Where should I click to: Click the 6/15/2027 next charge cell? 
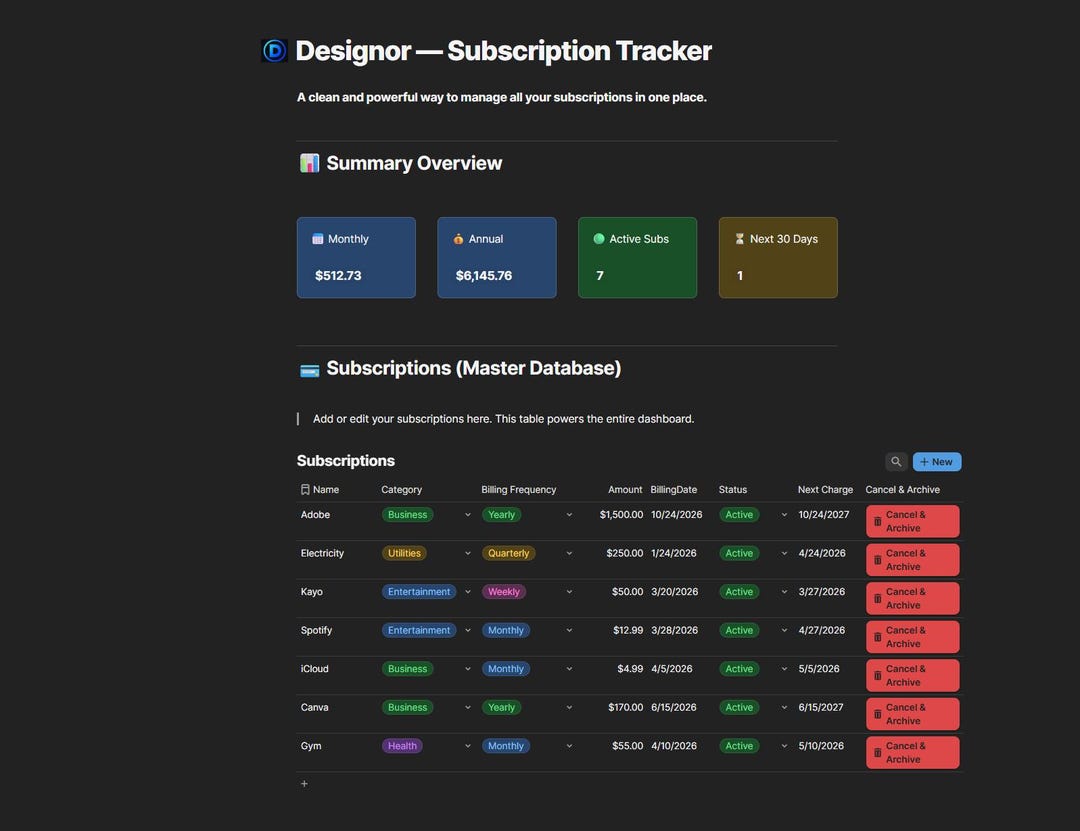point(821,708)
